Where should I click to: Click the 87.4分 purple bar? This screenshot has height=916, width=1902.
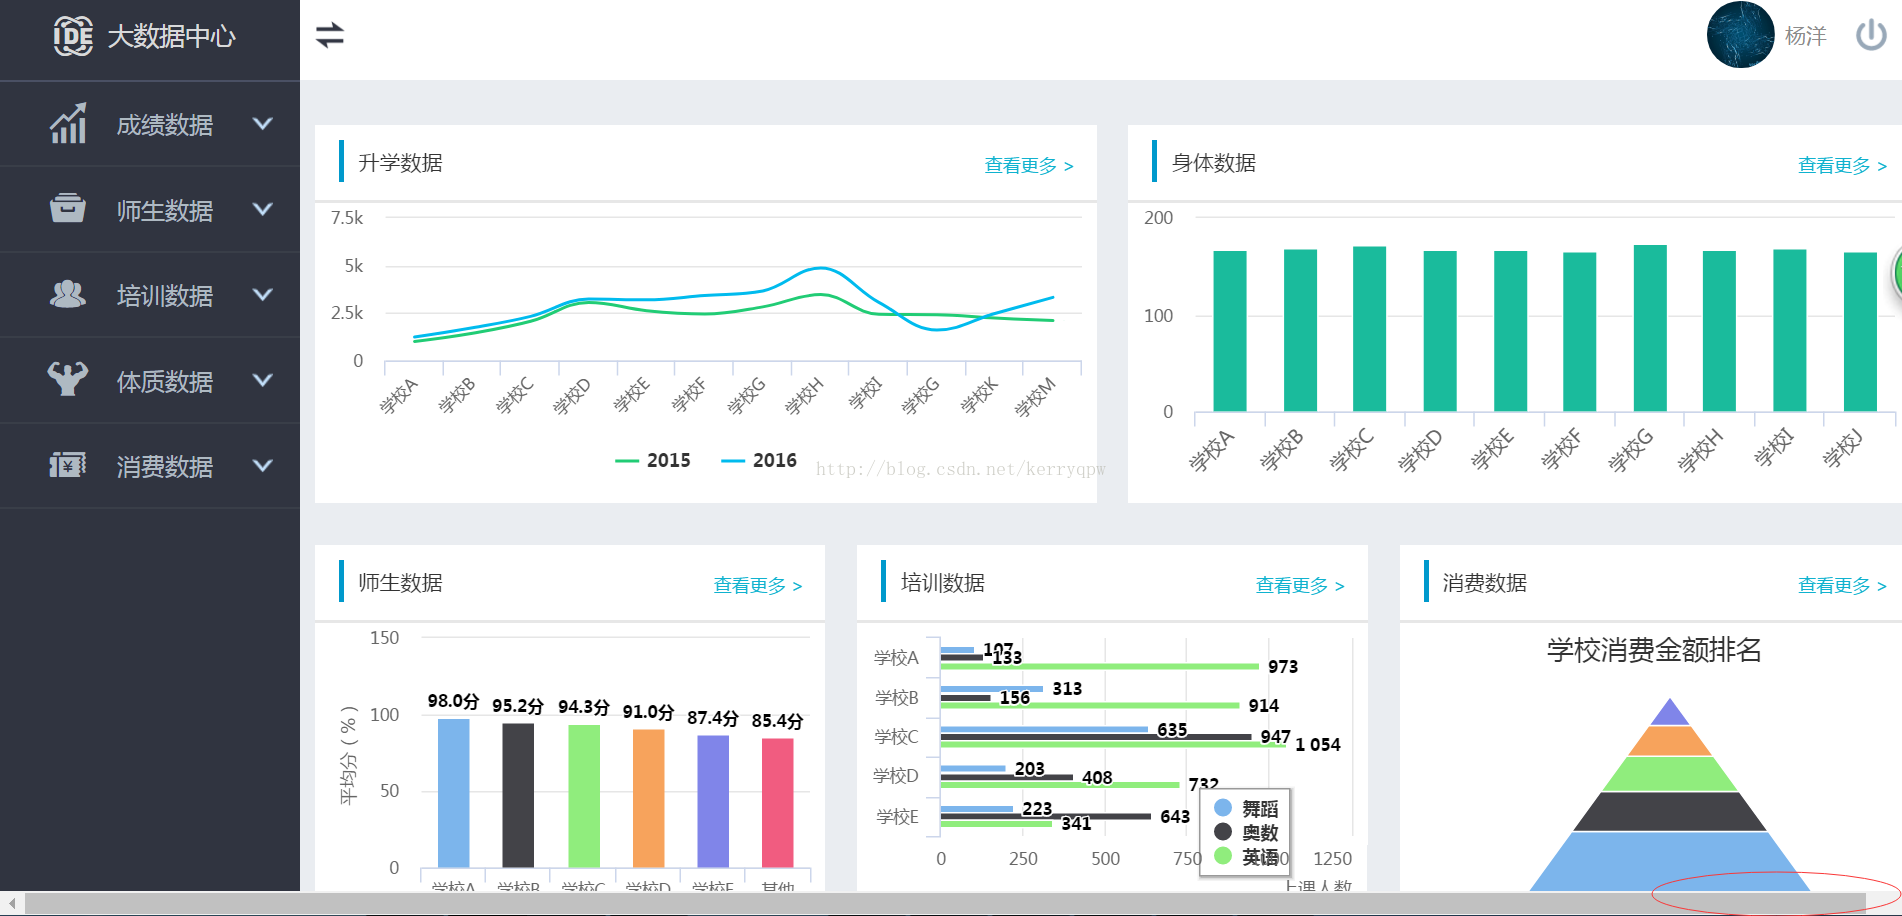(x=713, y=801)
